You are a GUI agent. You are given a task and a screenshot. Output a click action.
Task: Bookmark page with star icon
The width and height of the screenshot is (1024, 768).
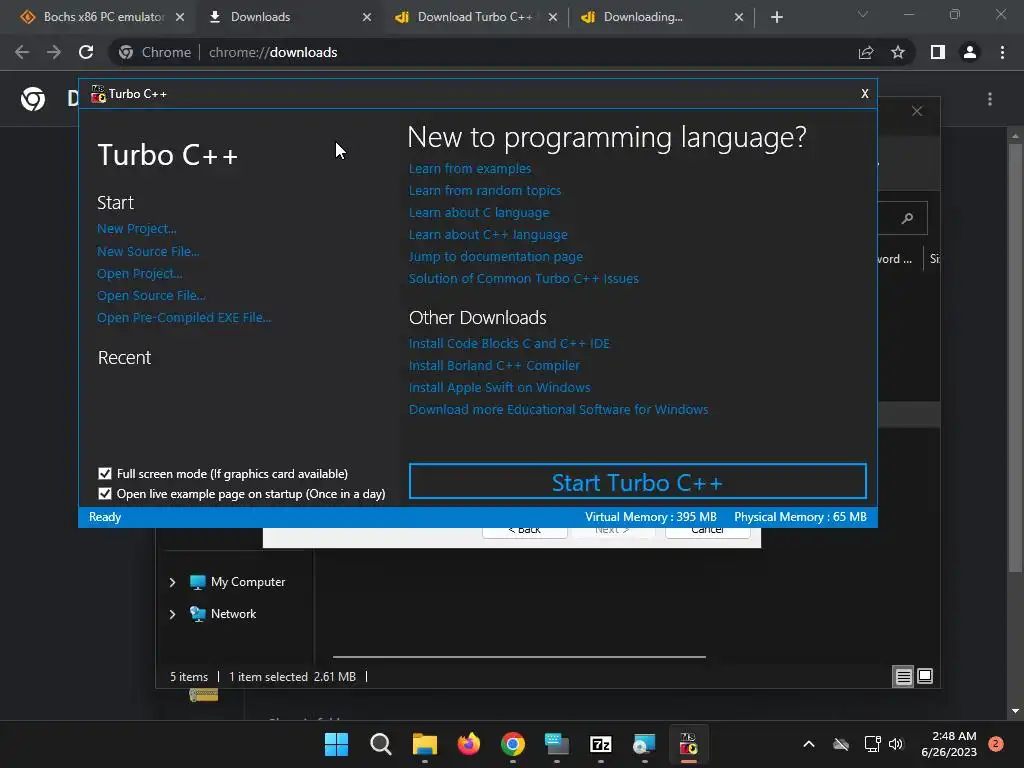(898, 52)
